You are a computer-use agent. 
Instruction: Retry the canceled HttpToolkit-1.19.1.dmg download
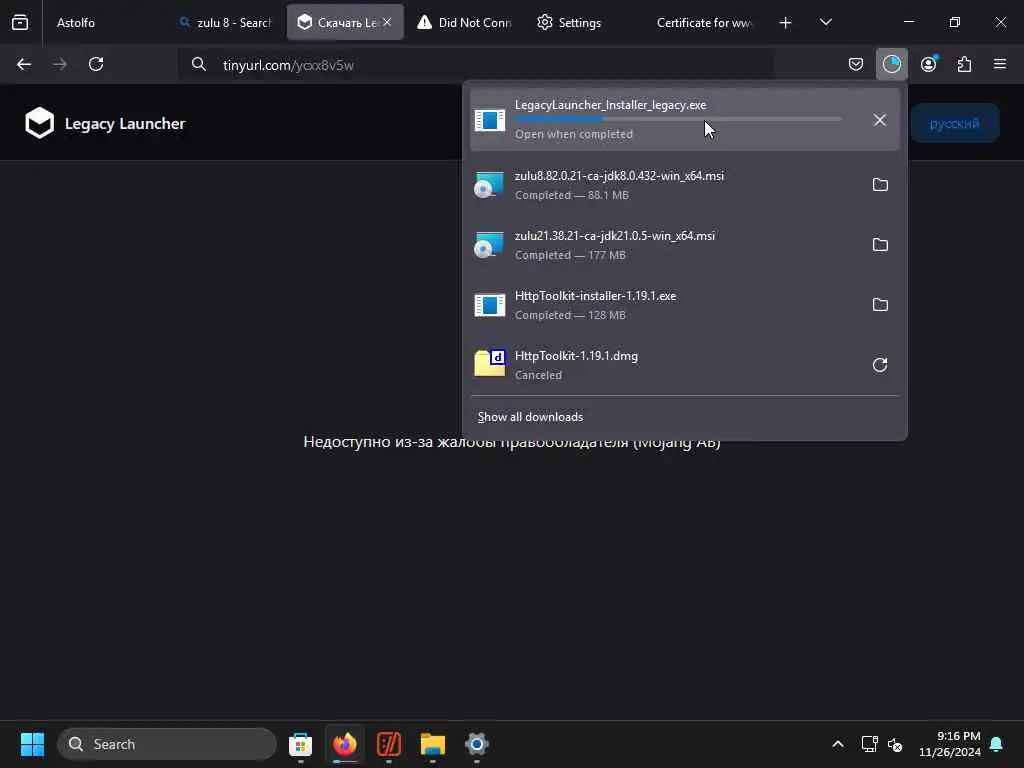[x=880, y=365]
